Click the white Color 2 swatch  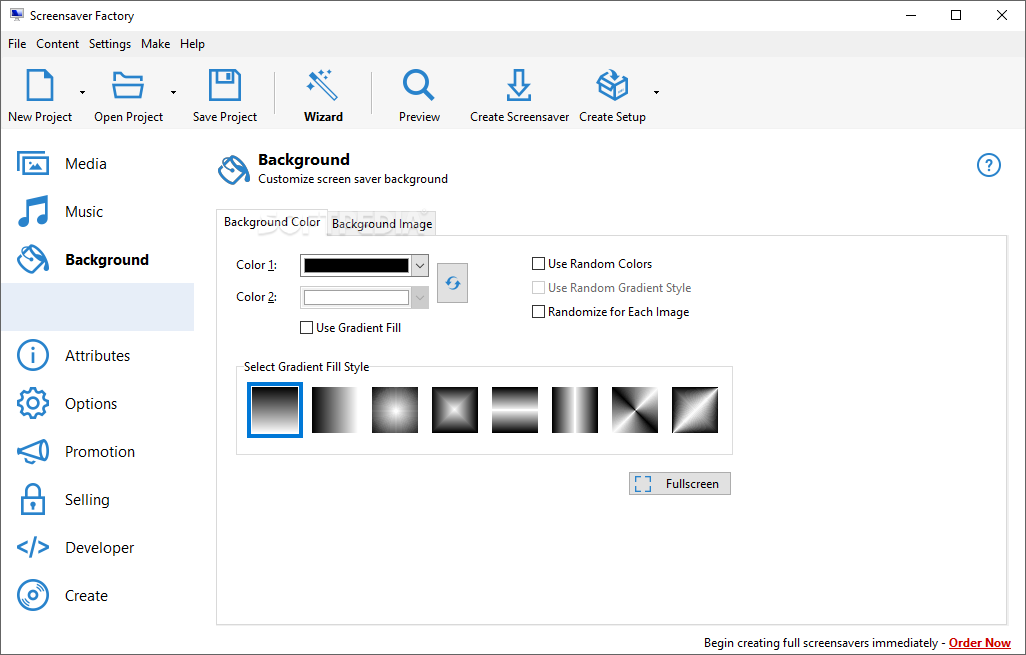click(356, 298)
